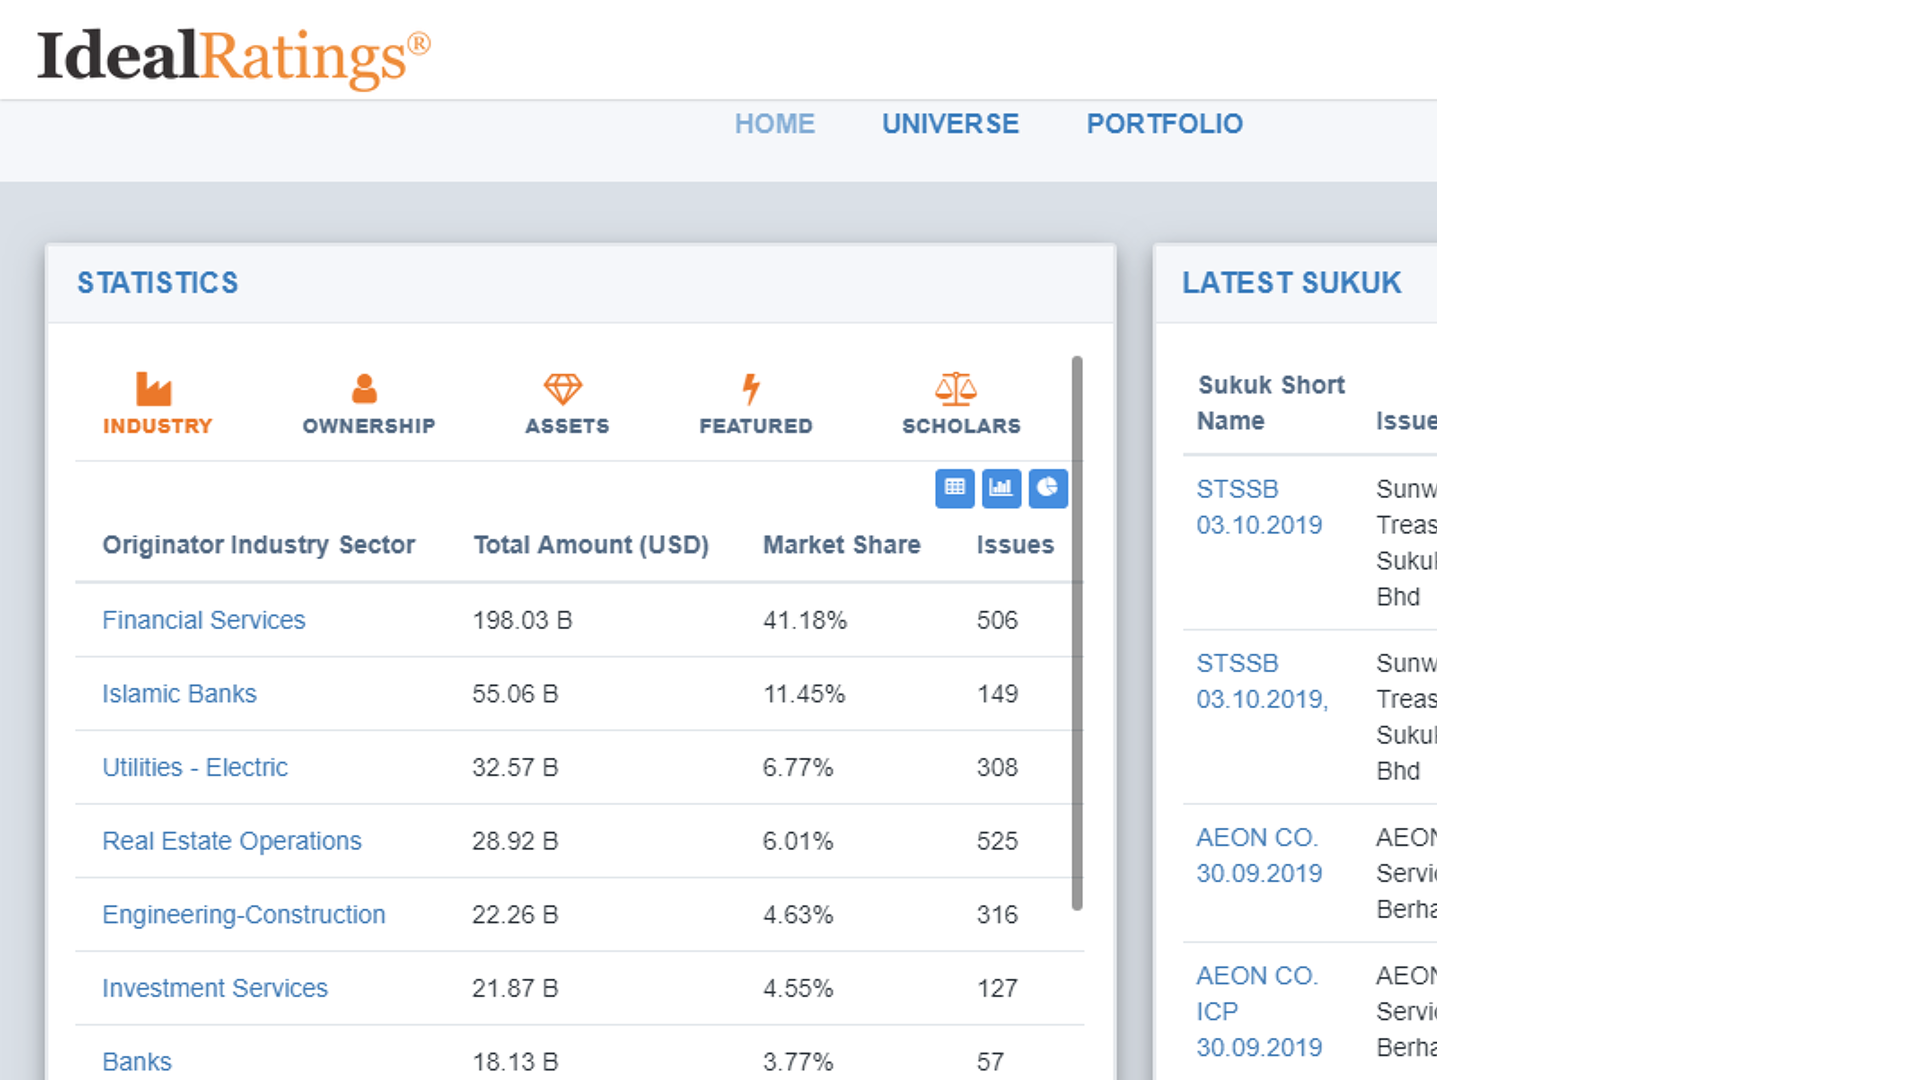The width and height of the screenshot is (1920, 1080).
Task: Open the AEON CO. 30.09.2019 sukuk link
Action: pos(1258,856)
